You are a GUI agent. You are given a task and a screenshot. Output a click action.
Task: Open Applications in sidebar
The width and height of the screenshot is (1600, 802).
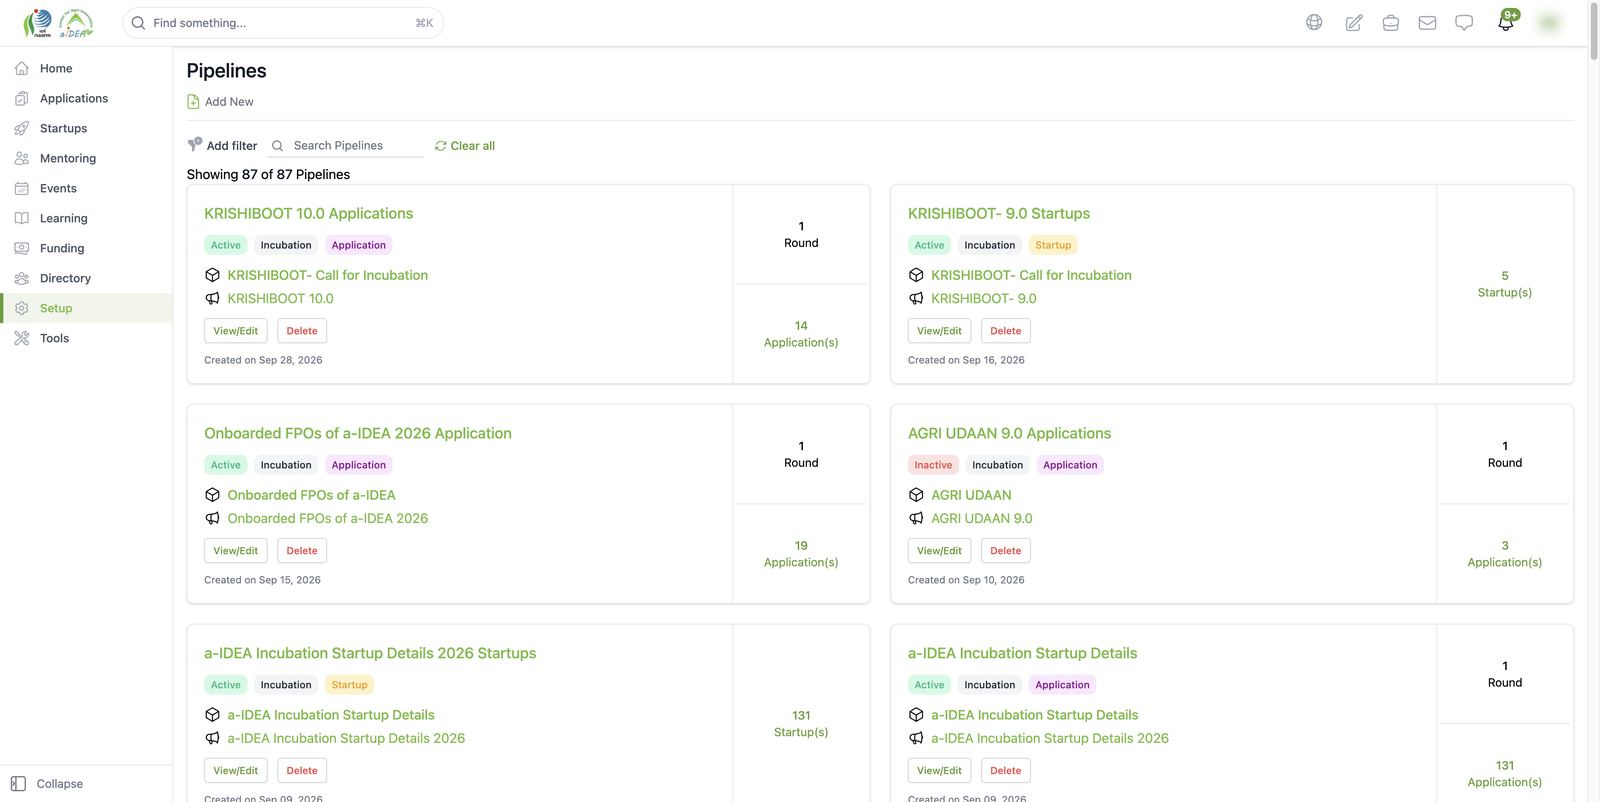86,98
